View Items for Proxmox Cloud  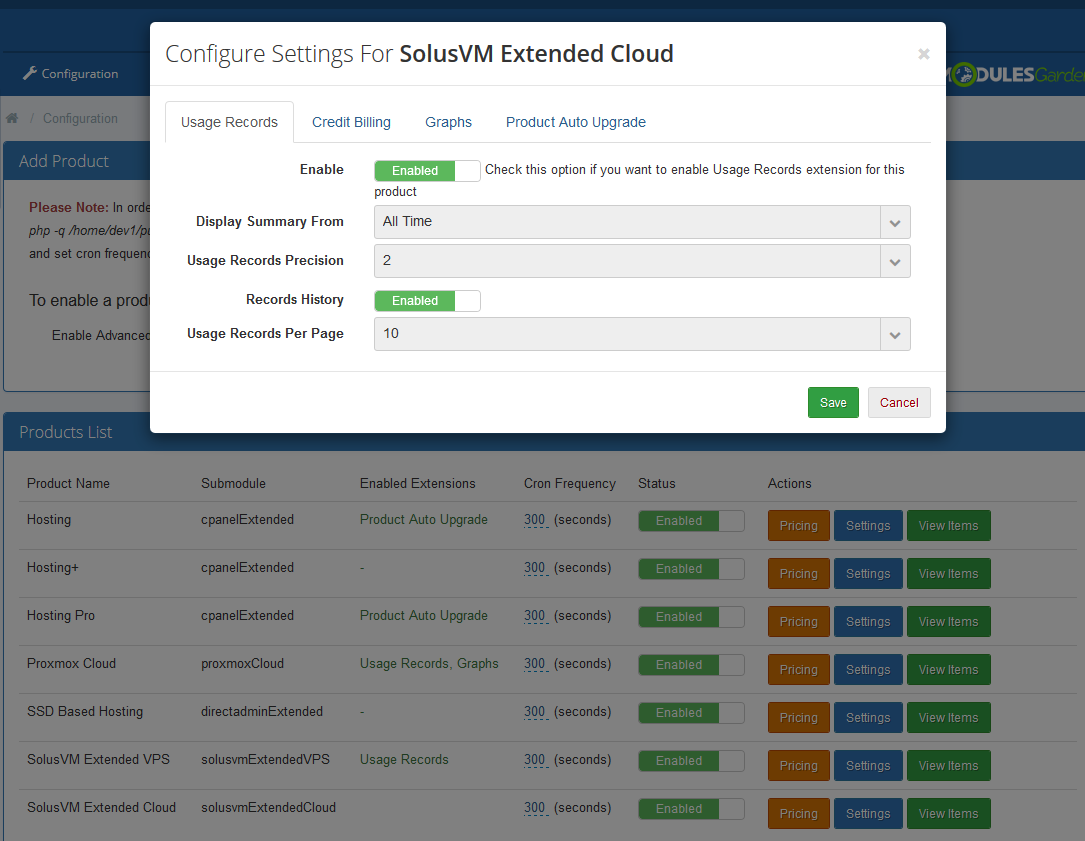click(949, 669)
